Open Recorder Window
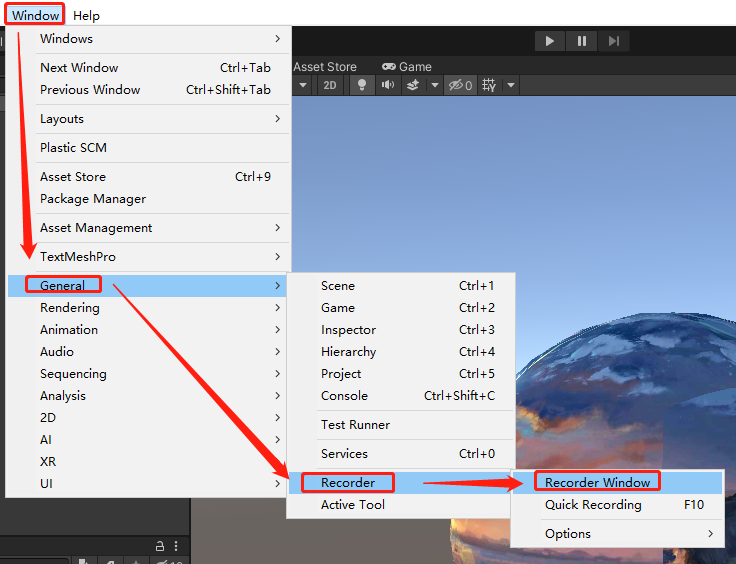This screenshot has width=736, height=564. tap(617, 483)
